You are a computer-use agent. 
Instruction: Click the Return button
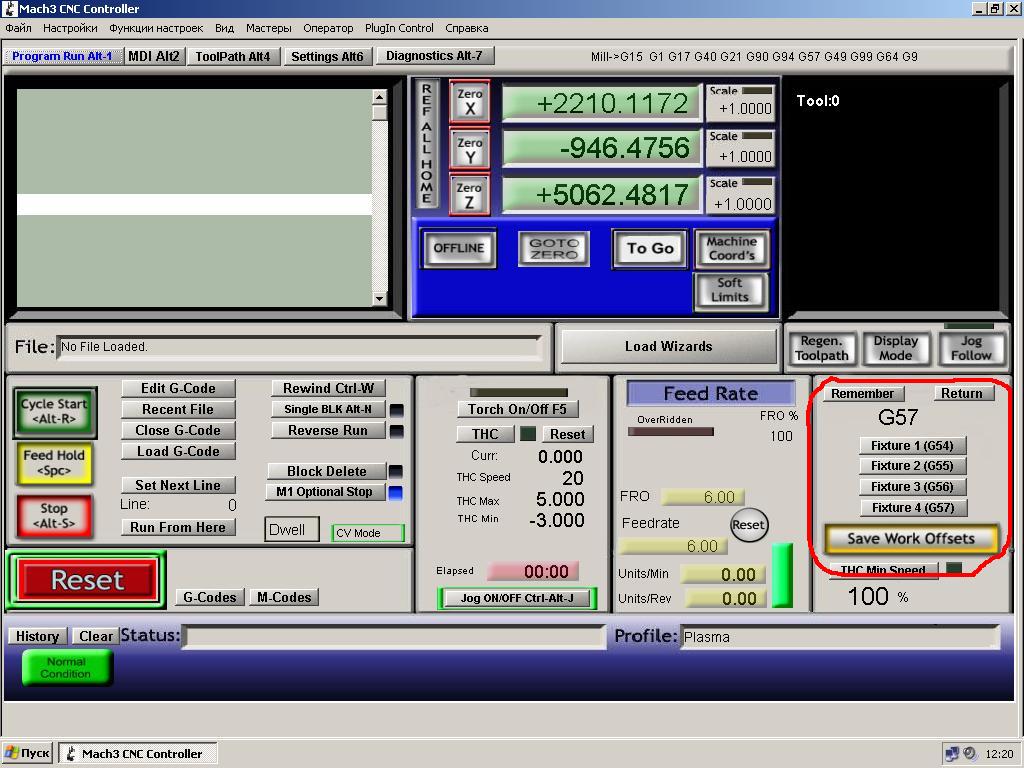pos(962,393)
